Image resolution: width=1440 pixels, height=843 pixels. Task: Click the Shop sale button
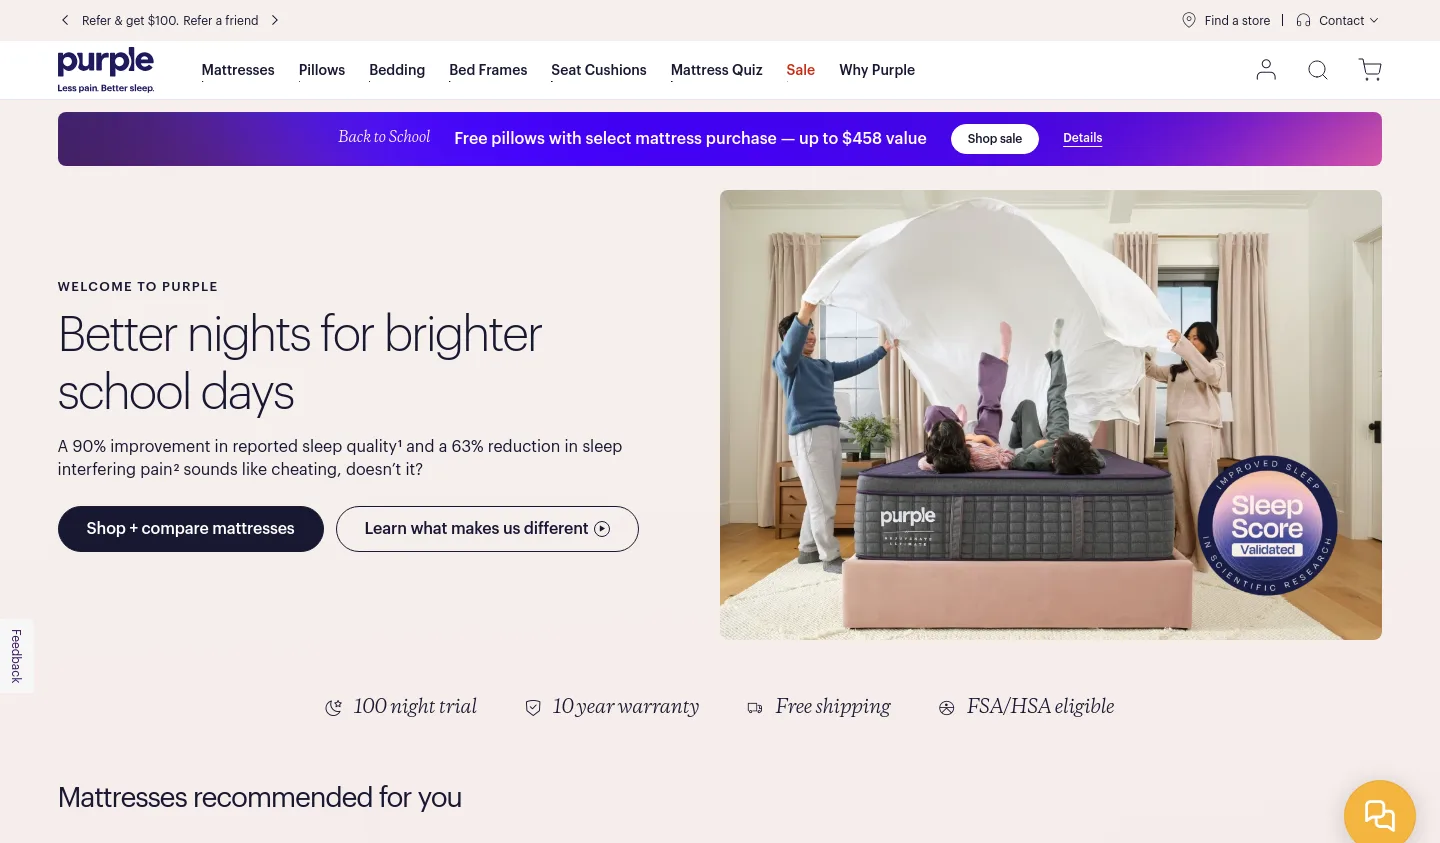point(995,139)
